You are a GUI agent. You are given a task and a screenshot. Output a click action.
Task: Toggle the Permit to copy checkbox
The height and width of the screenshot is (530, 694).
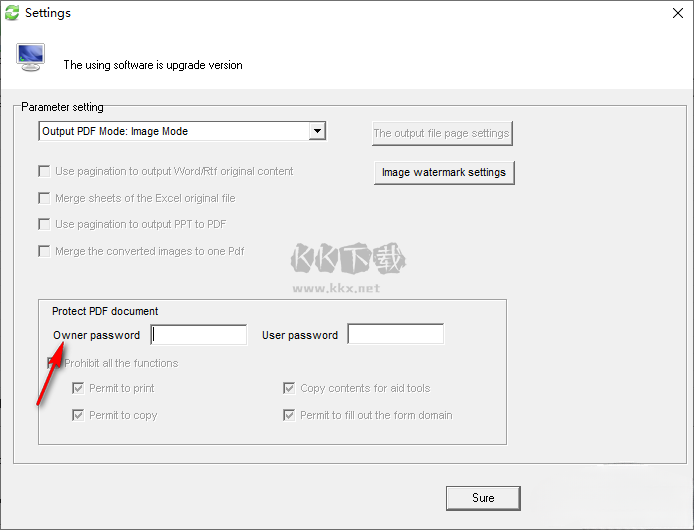(x=78, y=415)
